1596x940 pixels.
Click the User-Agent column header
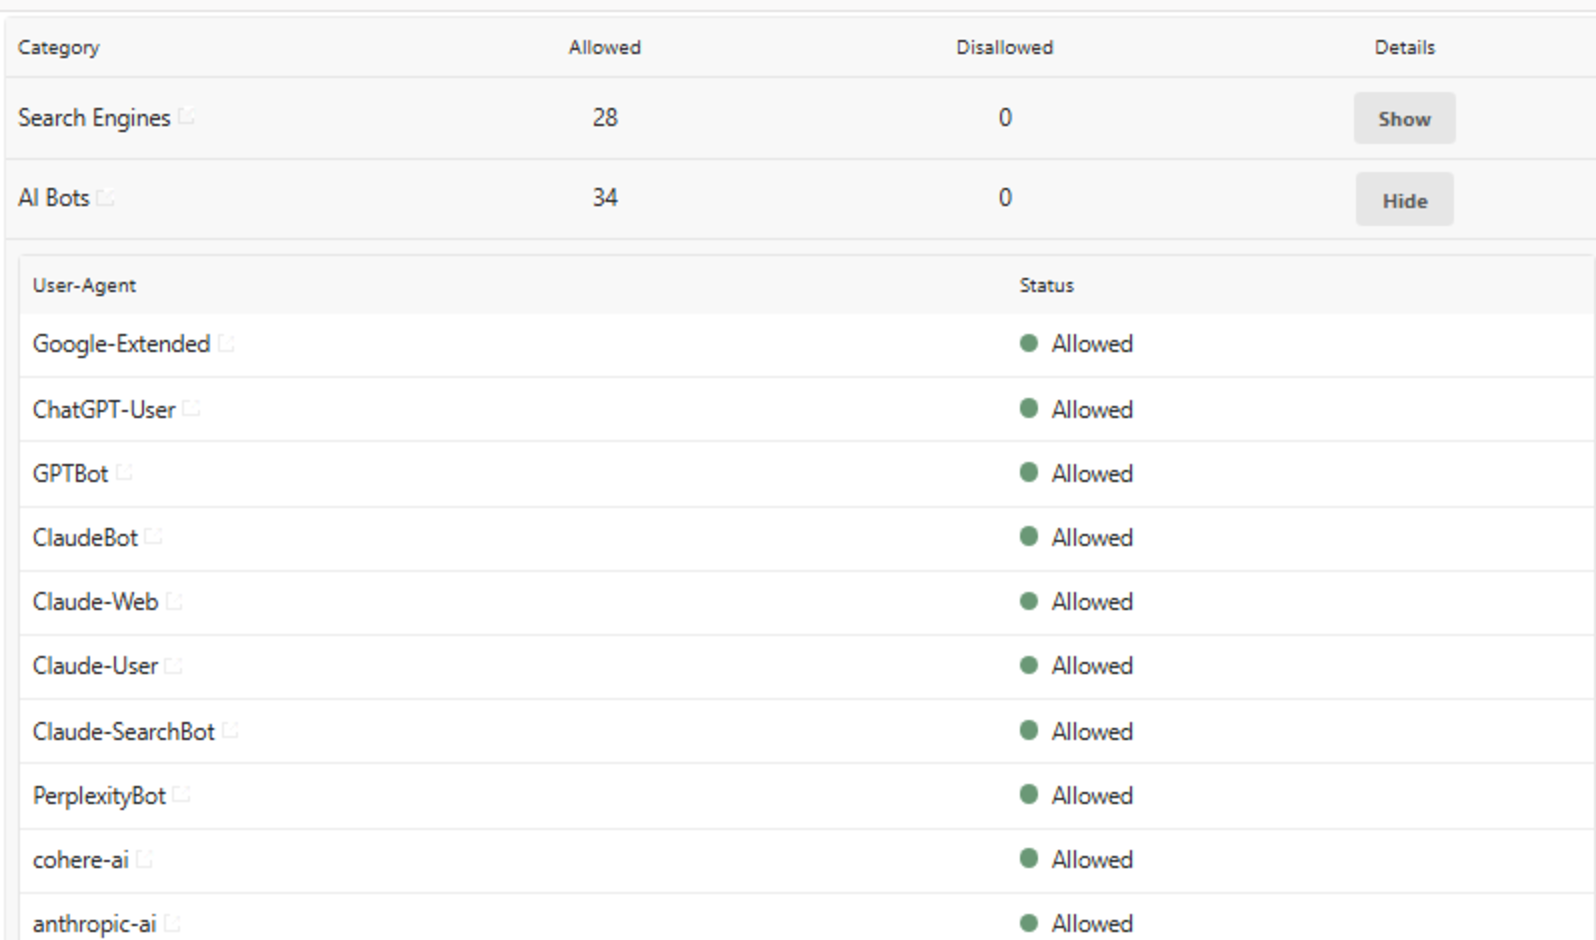84,285
